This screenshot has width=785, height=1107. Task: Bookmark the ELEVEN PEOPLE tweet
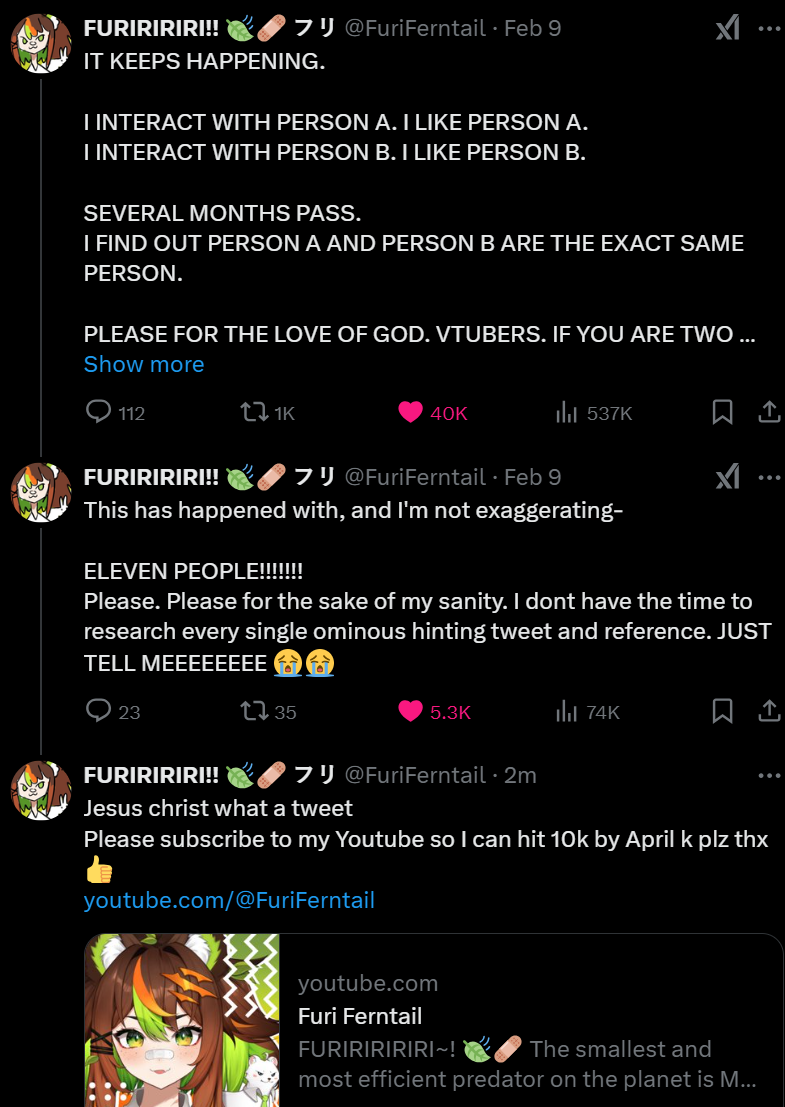tap(722, 711)
